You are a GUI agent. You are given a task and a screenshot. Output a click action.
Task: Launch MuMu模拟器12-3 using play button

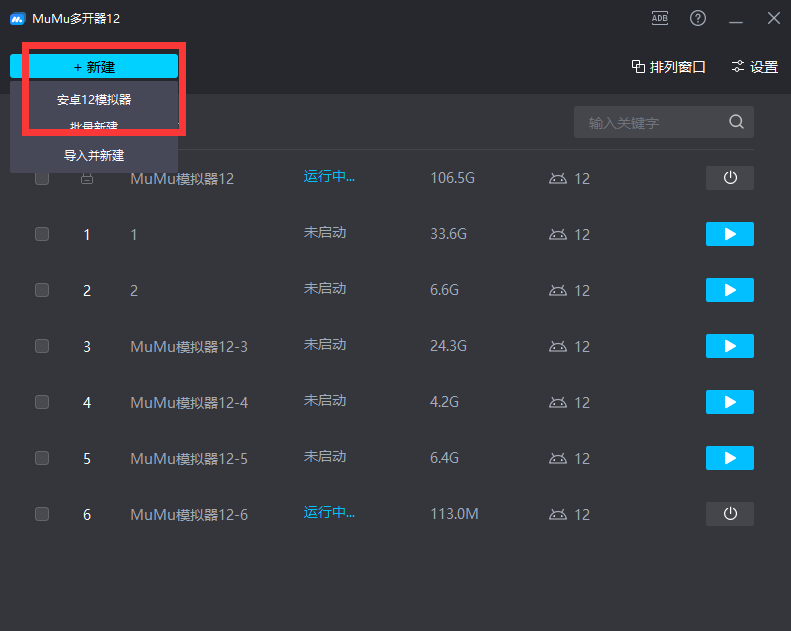pos(729,346)
